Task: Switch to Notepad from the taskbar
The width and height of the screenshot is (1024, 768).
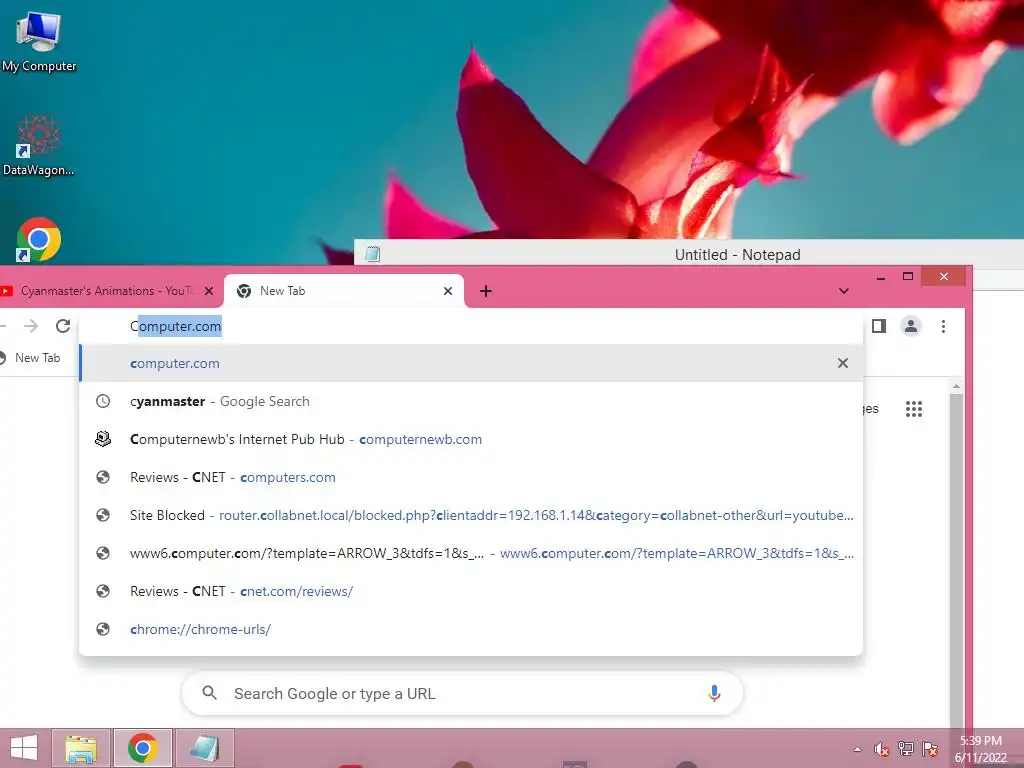Action: [204, 748]
